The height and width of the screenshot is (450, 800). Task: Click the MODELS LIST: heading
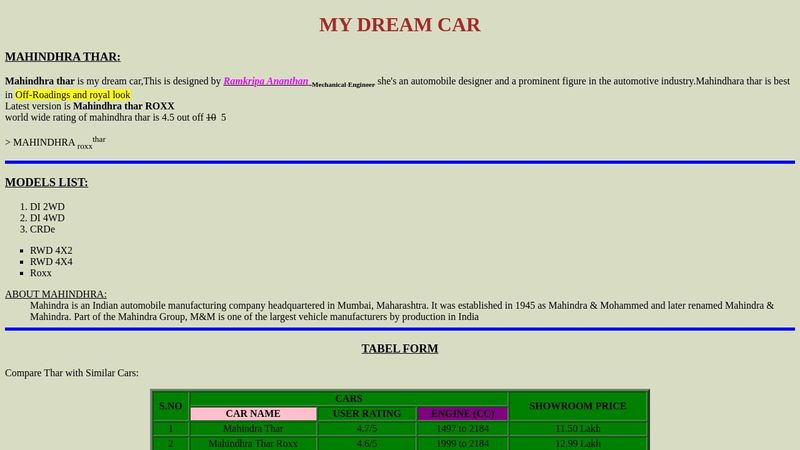[x=46, y=183]
